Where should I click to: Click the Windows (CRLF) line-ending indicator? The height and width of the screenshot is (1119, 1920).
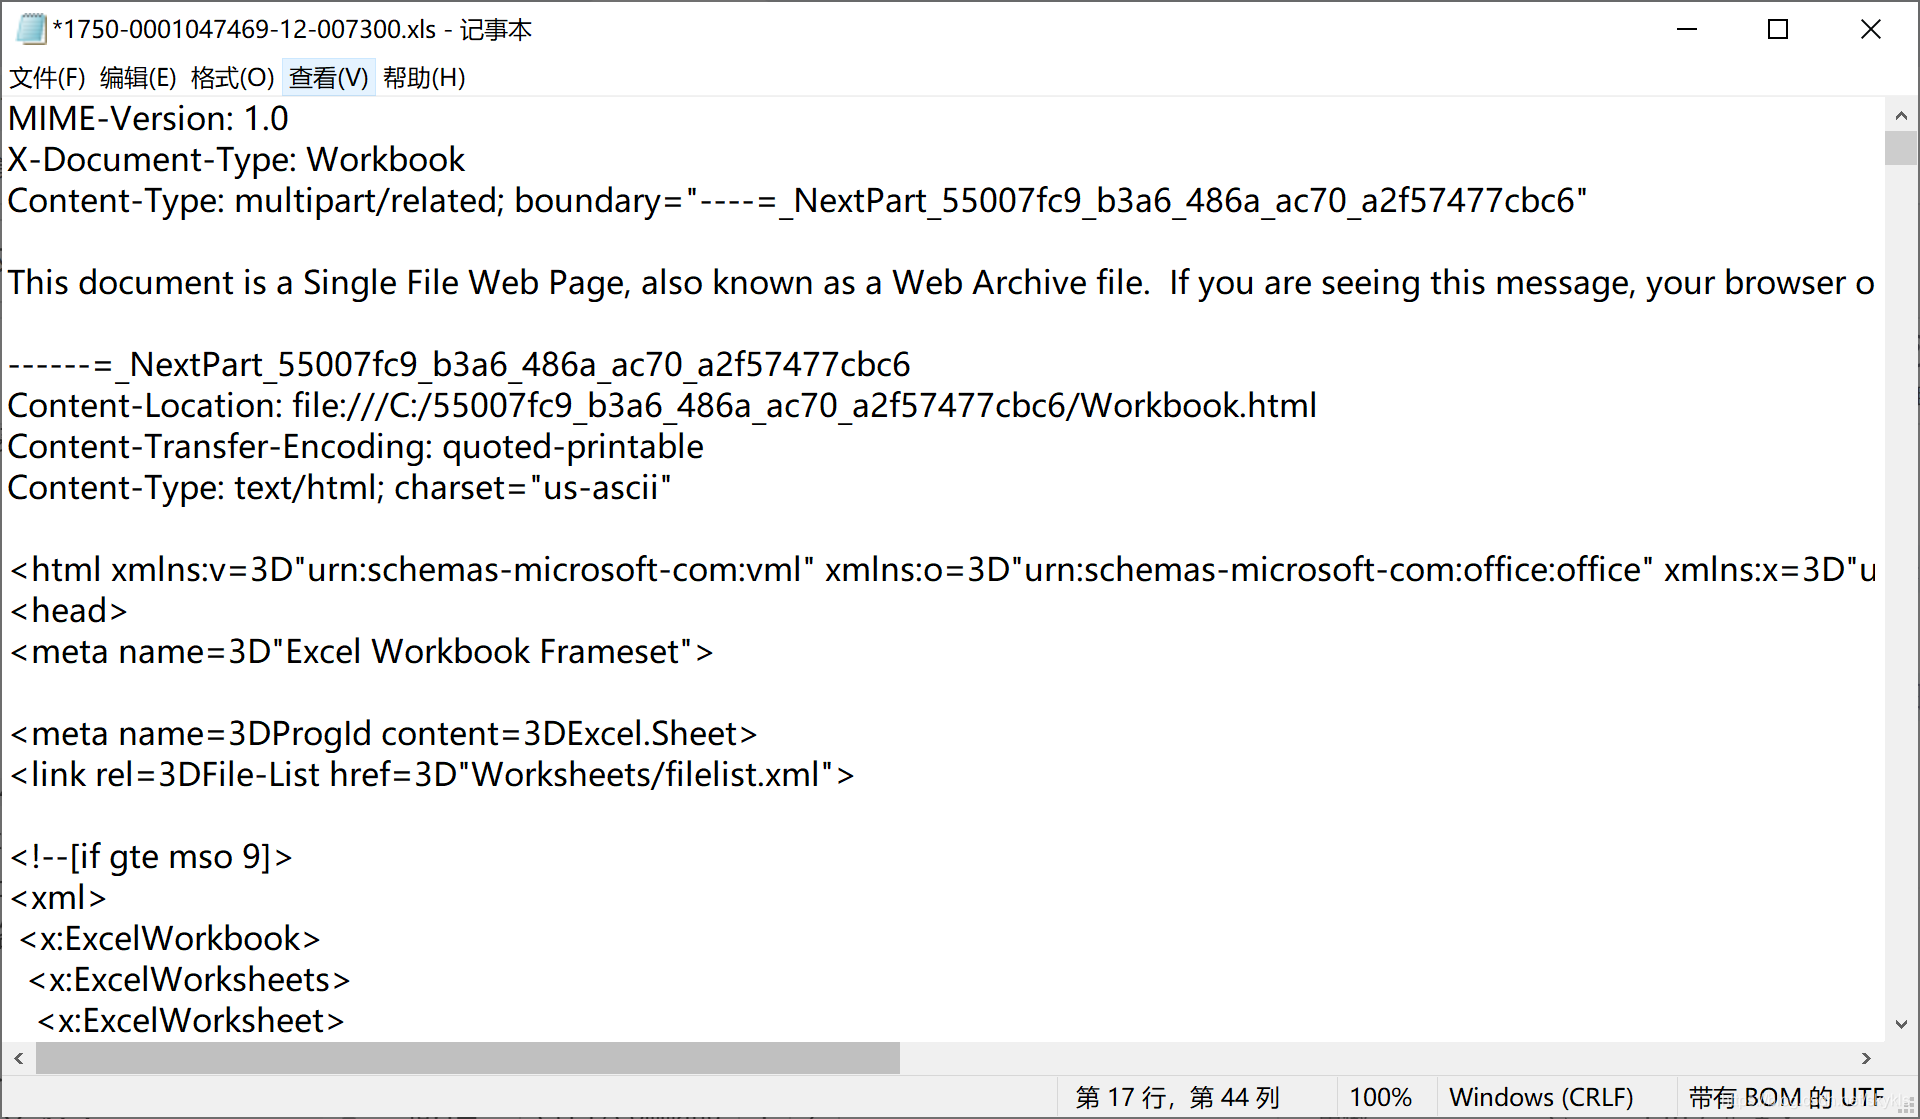(1542, 1096)
